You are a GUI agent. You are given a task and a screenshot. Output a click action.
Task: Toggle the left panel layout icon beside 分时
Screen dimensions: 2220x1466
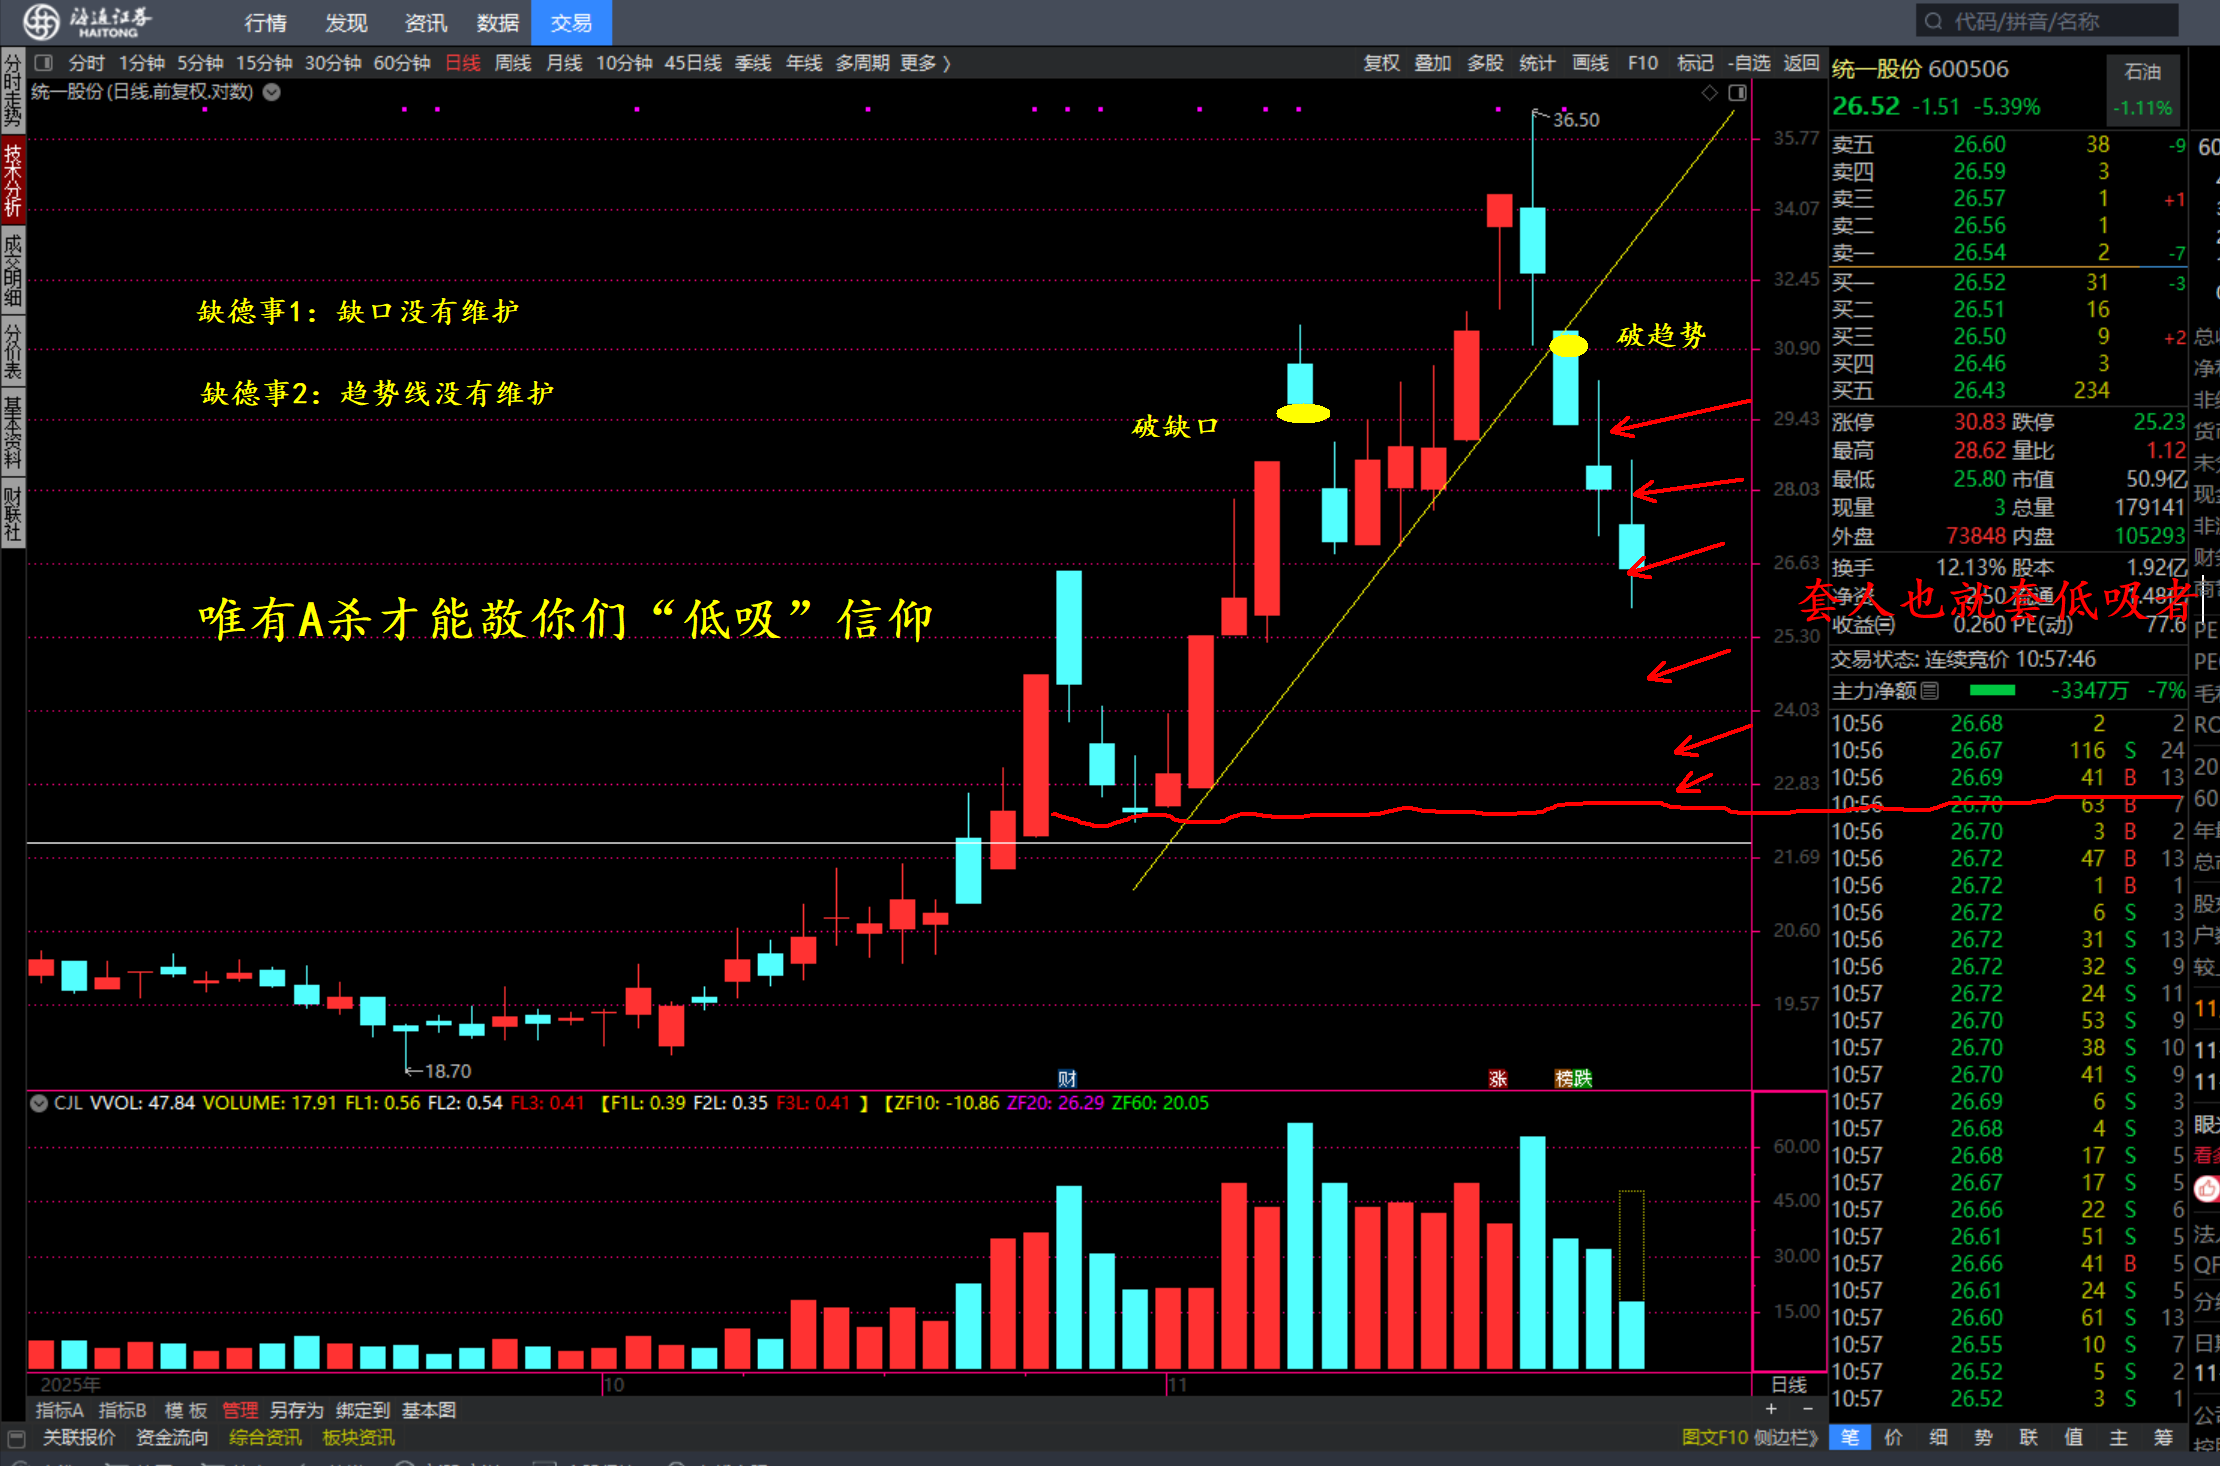(43, 63)
